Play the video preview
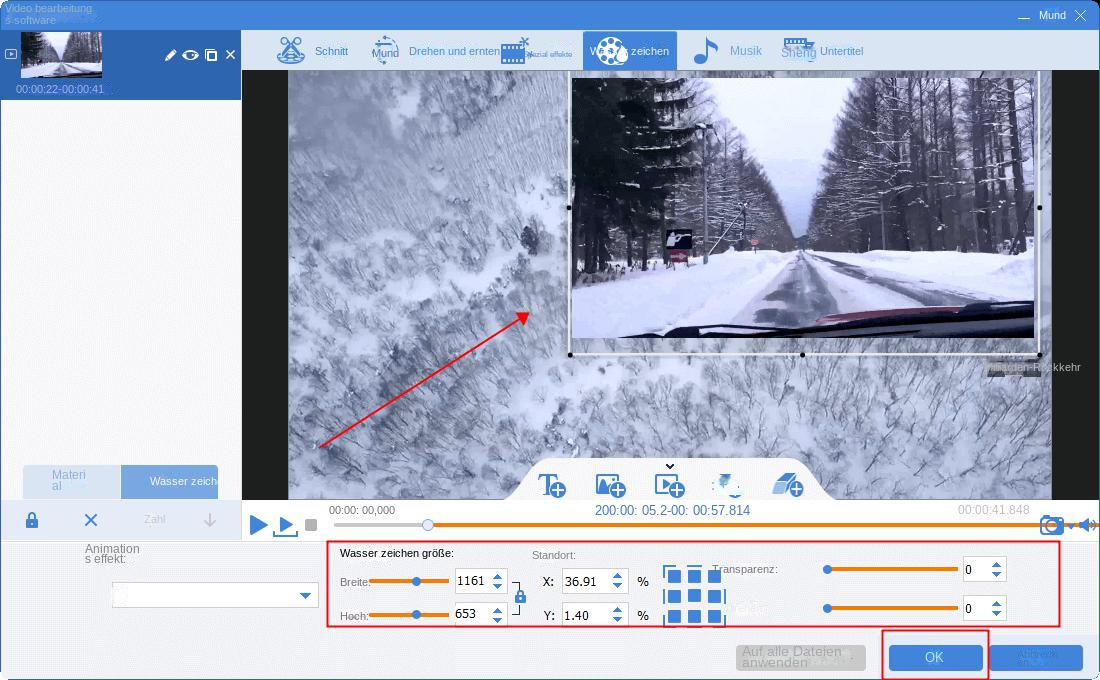Viewport: 1100px width, 680px height. click(x=258, y=524)
